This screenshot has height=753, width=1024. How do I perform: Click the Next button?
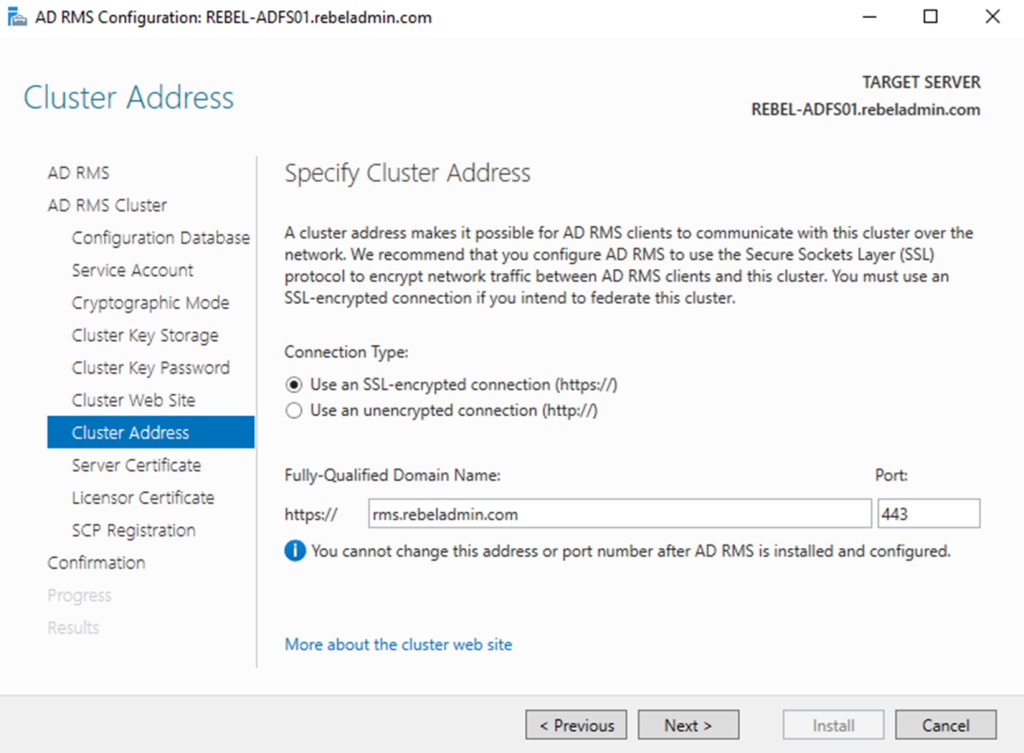coord(688,724)
